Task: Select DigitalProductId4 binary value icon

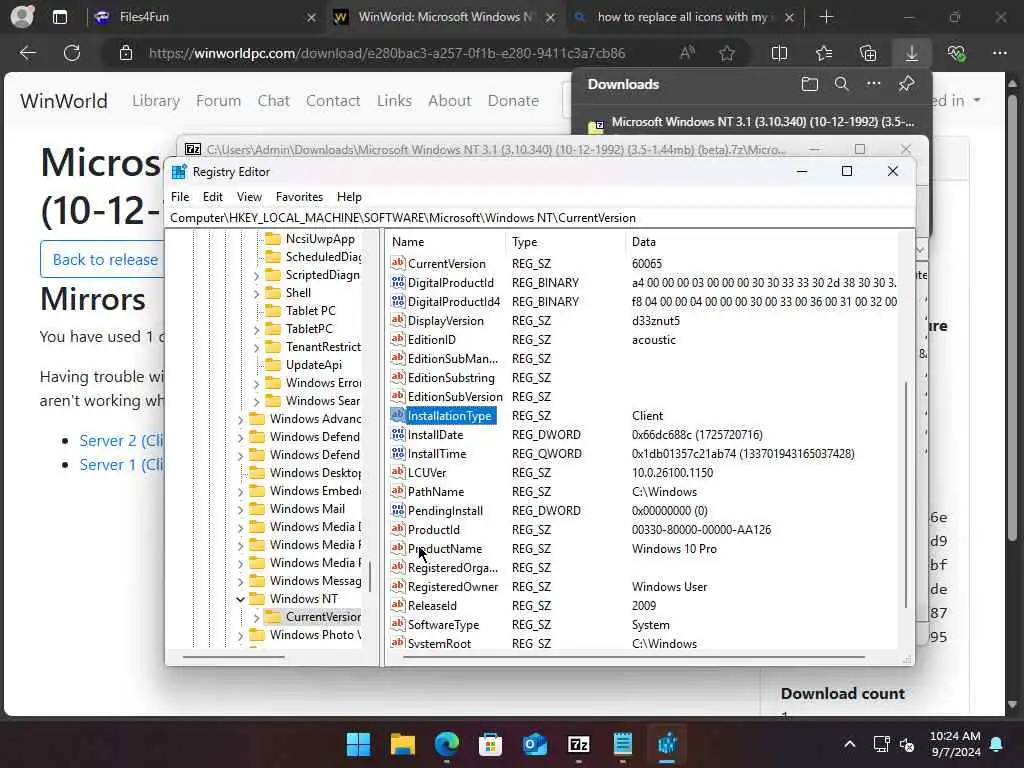Action: tap(398, 301)
